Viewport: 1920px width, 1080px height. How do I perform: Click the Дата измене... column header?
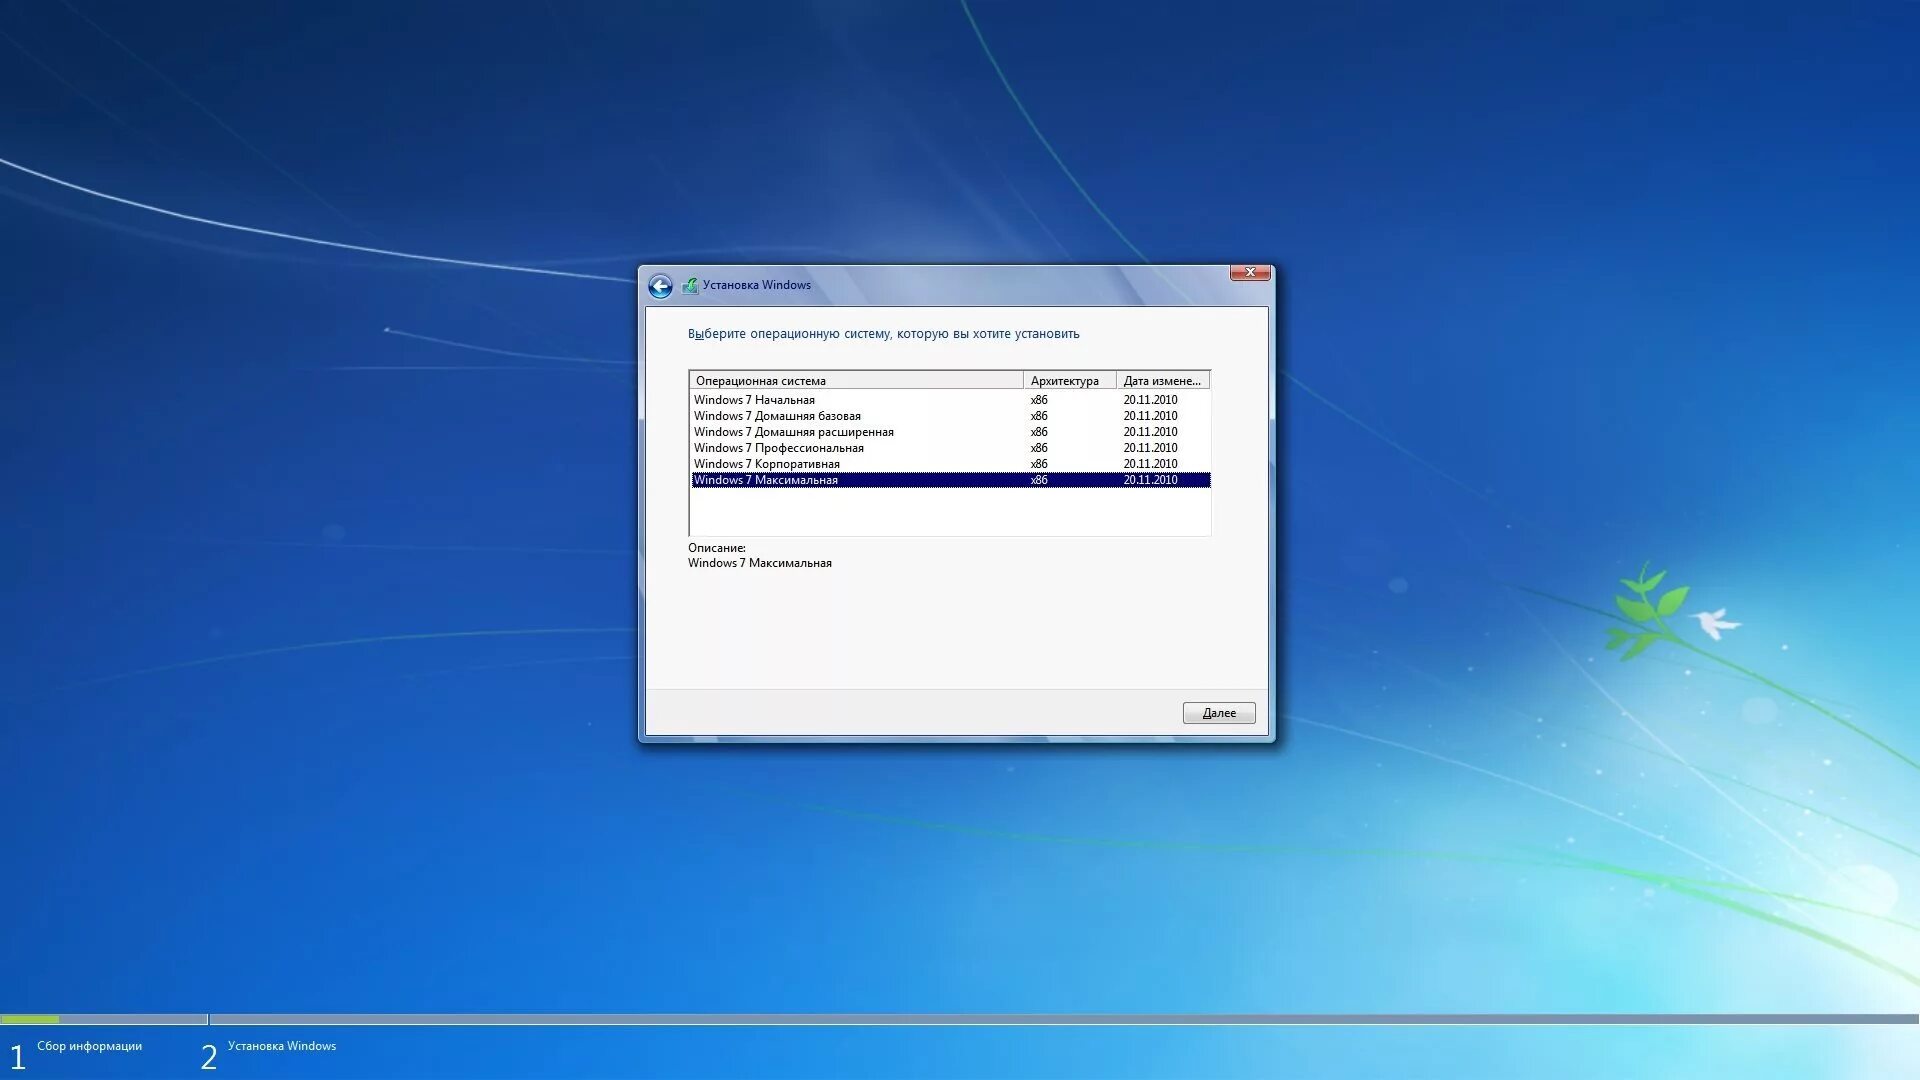click(x=1162, y=381)
